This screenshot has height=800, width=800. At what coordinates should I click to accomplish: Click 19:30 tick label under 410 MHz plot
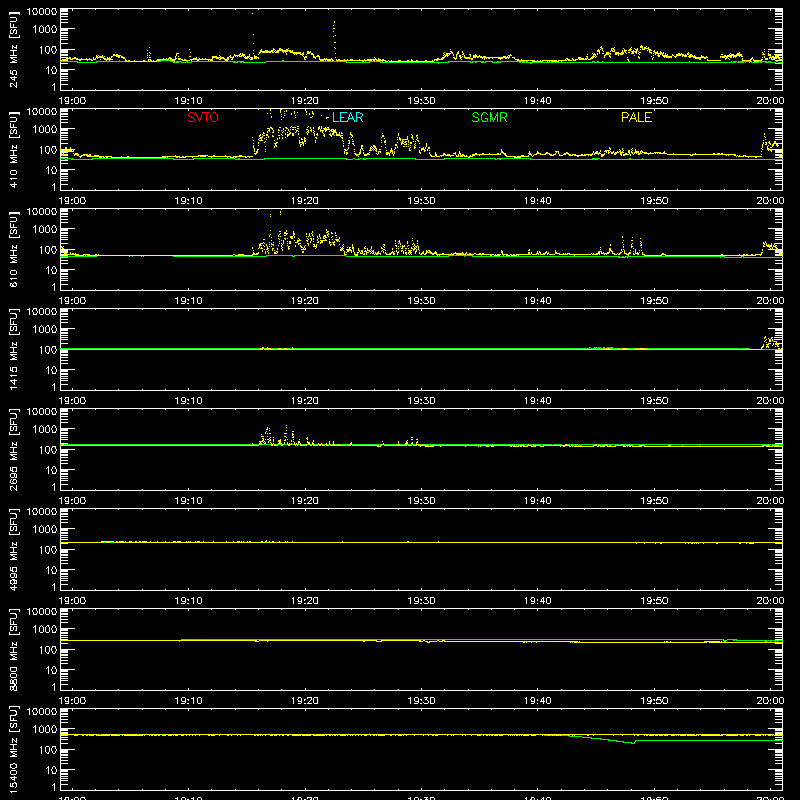(x=421, y=201)
